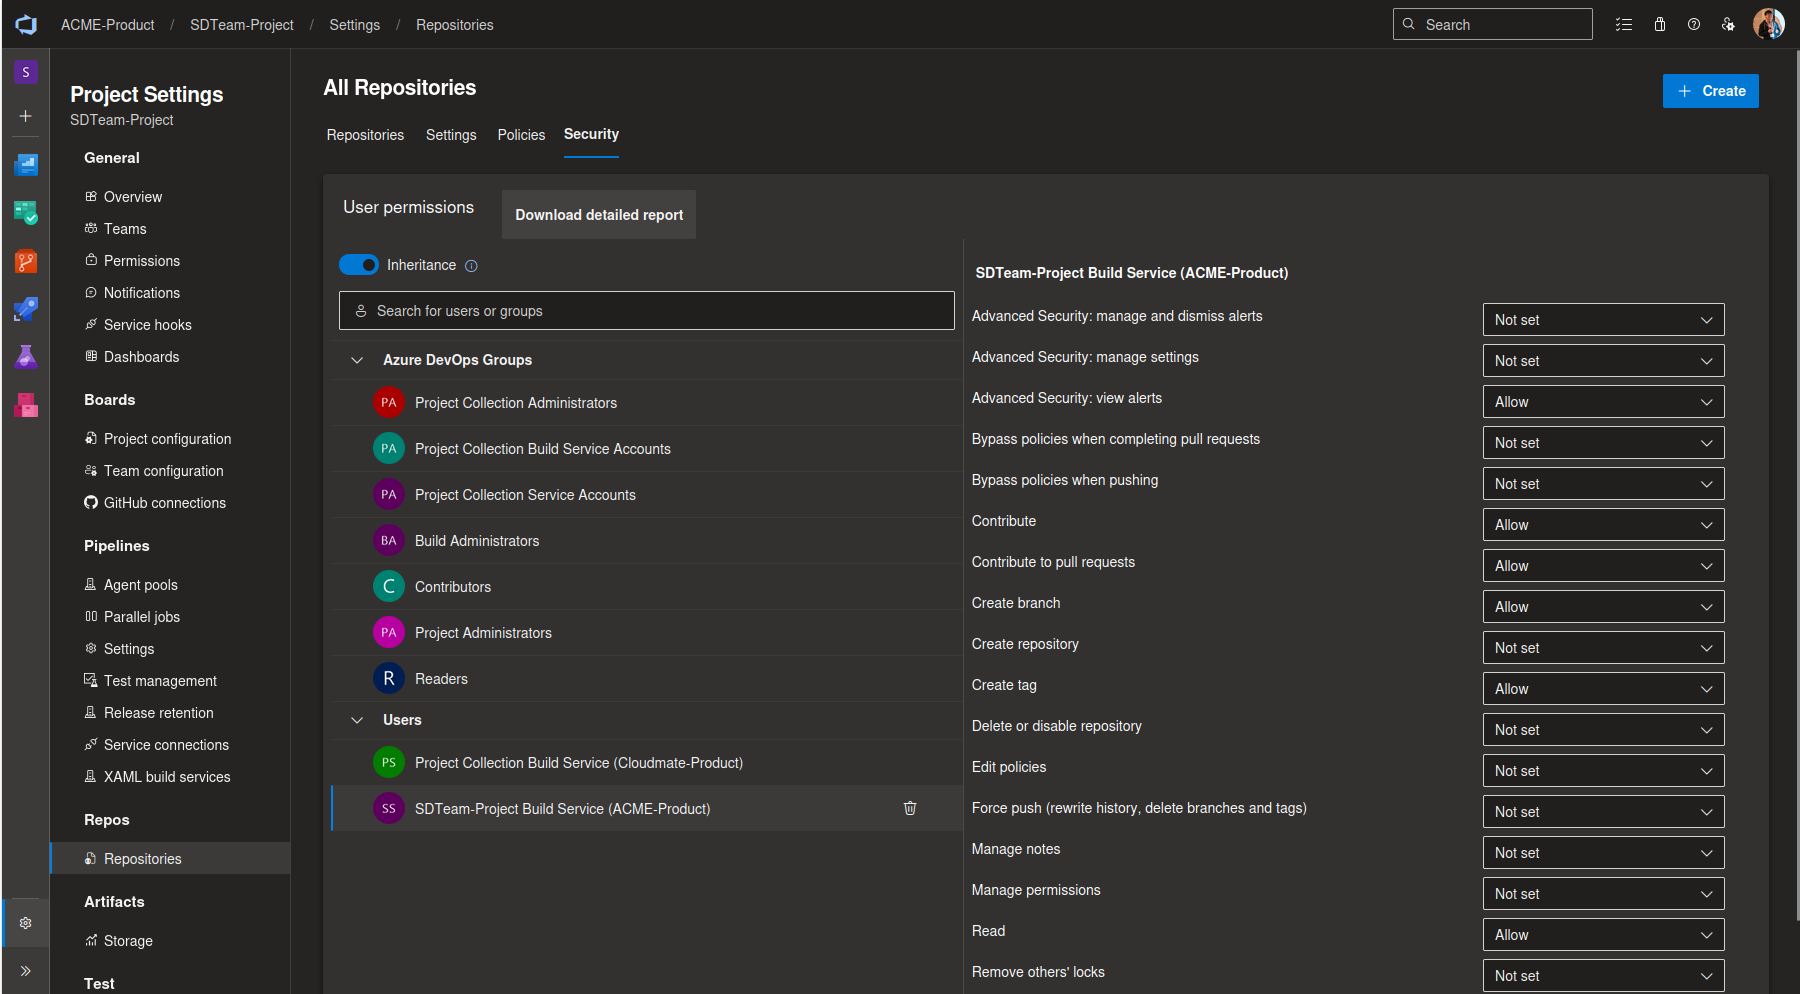Collapse the Users section
This screenshot has height=994, width=1800.
357,720
